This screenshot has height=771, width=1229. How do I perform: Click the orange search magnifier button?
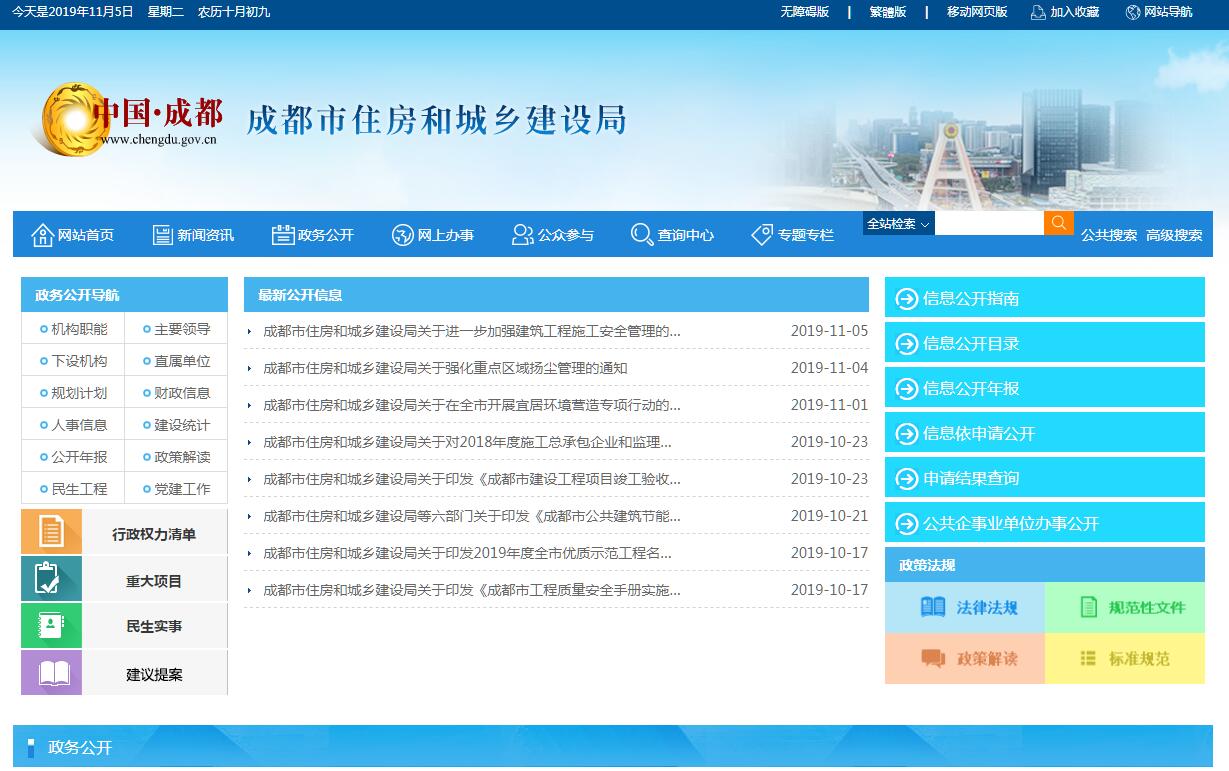pos(1058,223)
